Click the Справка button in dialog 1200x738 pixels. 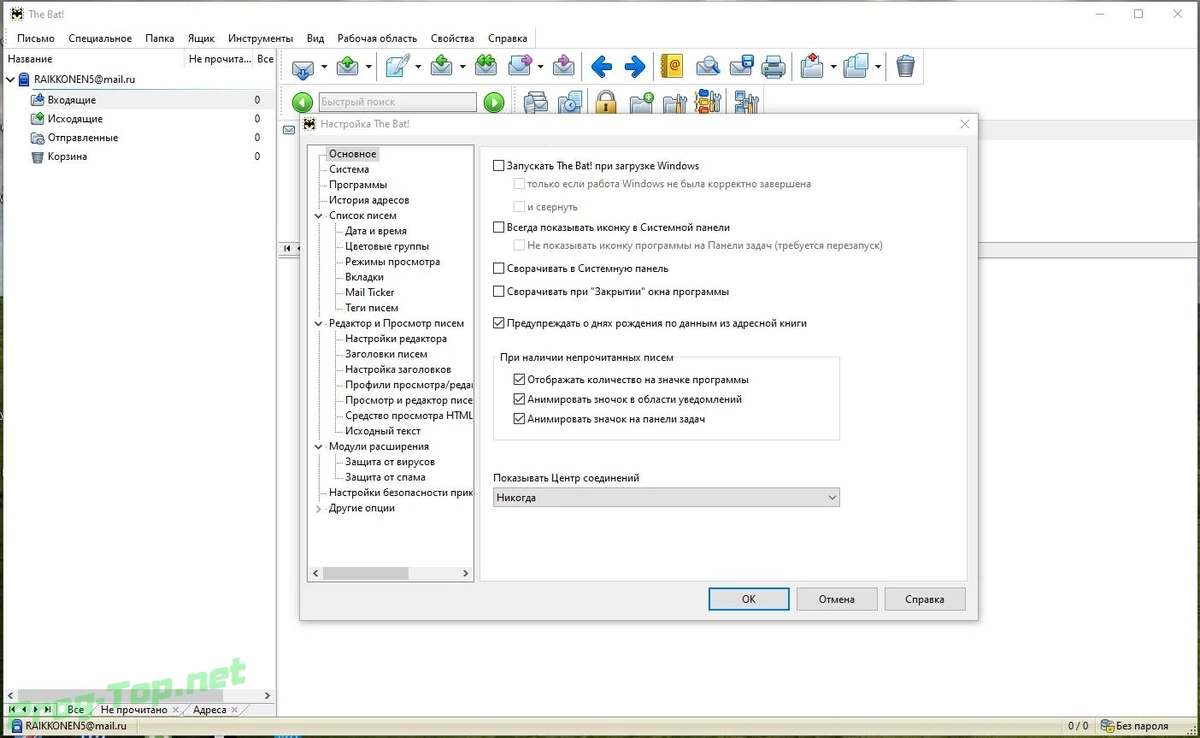click(x=925, y=599)
